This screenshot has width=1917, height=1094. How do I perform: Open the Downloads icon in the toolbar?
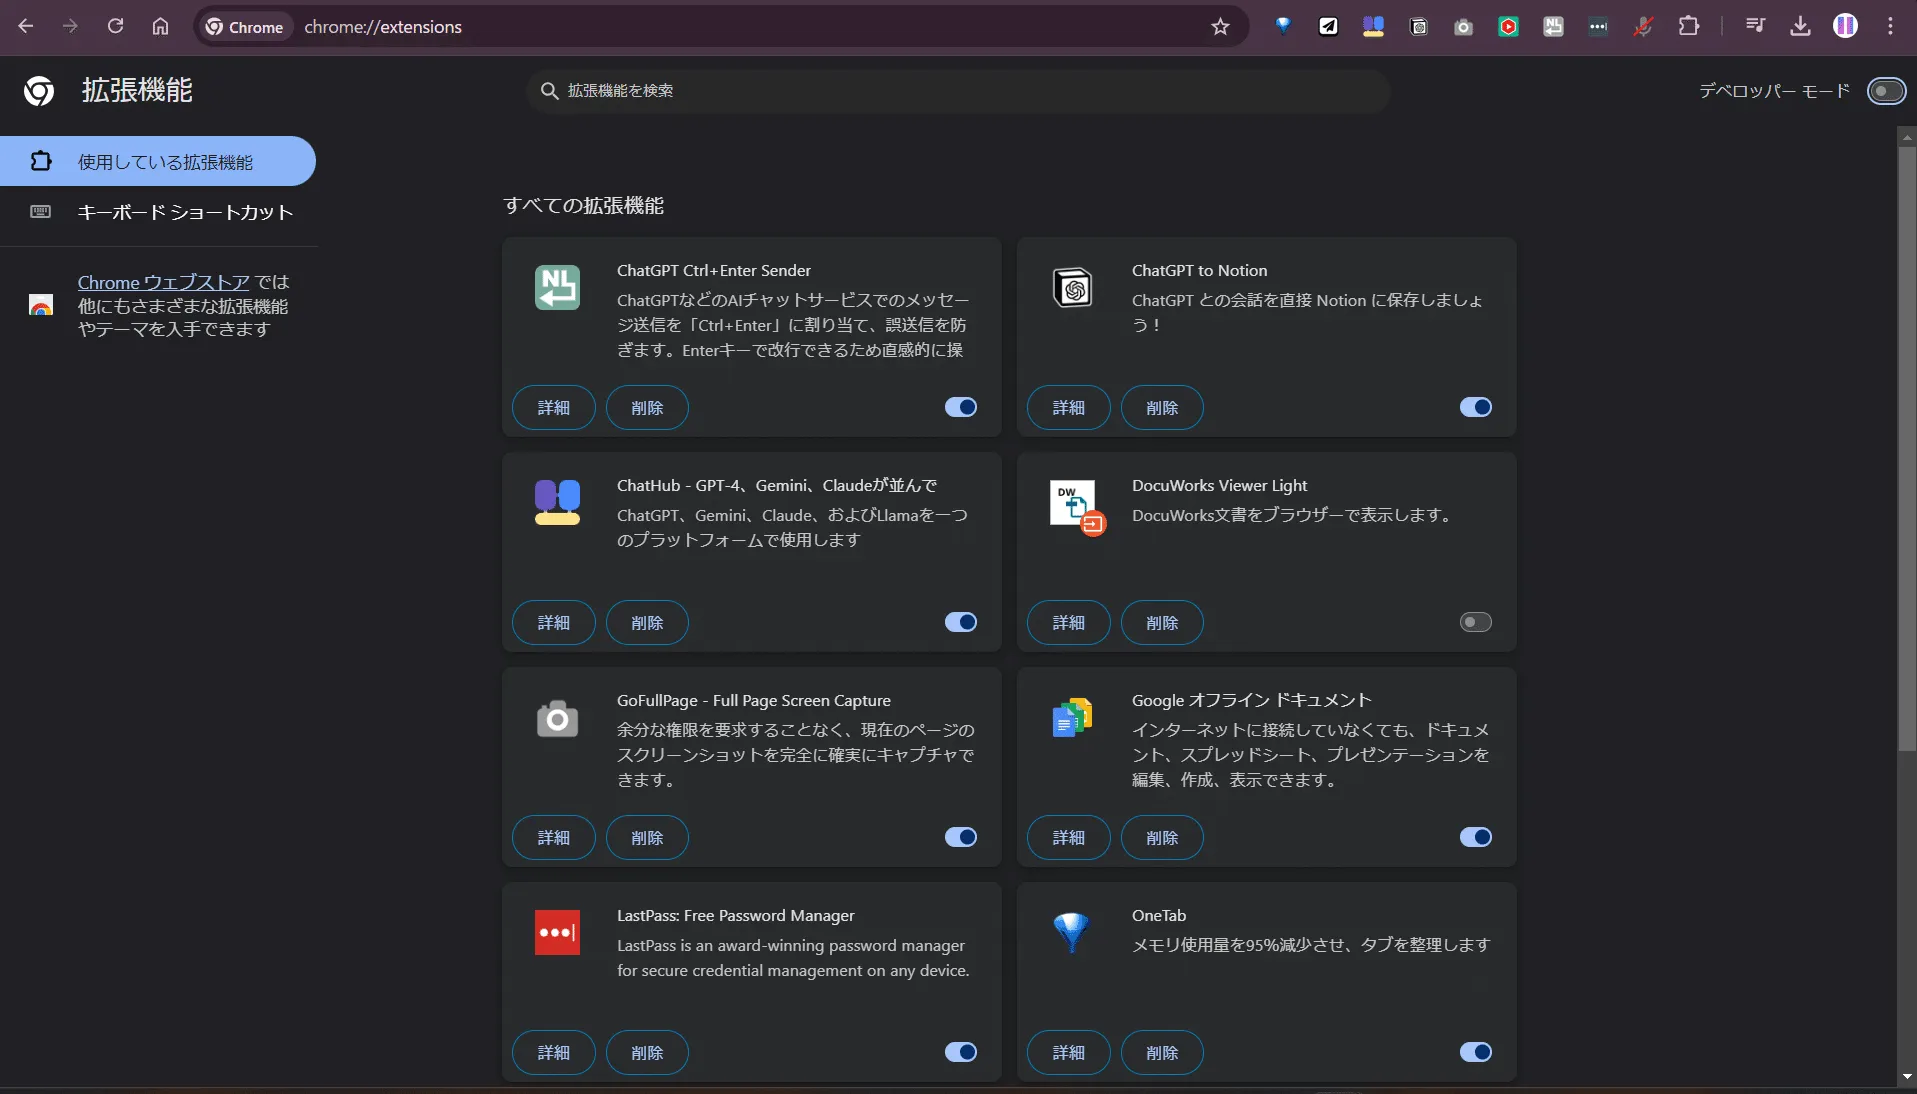point(1800,26)
